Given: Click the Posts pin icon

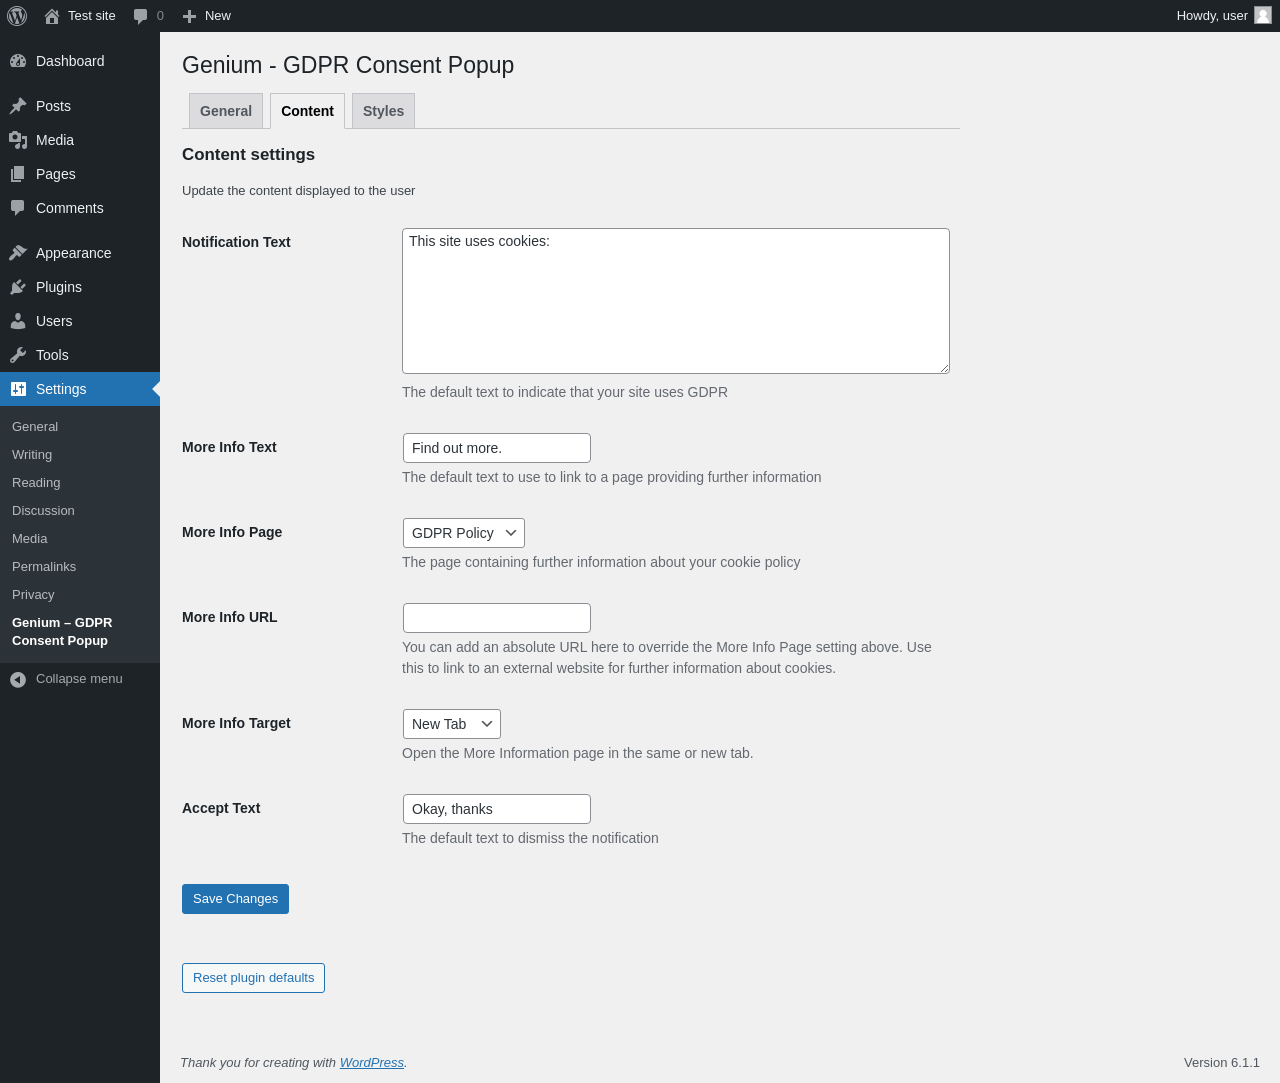Looking at the screenshot, I should click(18, 106).
